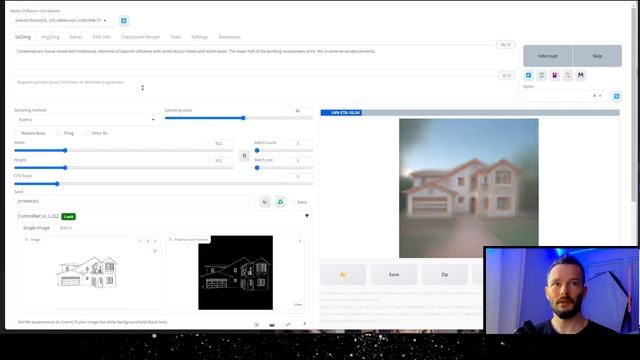
Task: Click the black preprocessor preview image
Action: 236,273
